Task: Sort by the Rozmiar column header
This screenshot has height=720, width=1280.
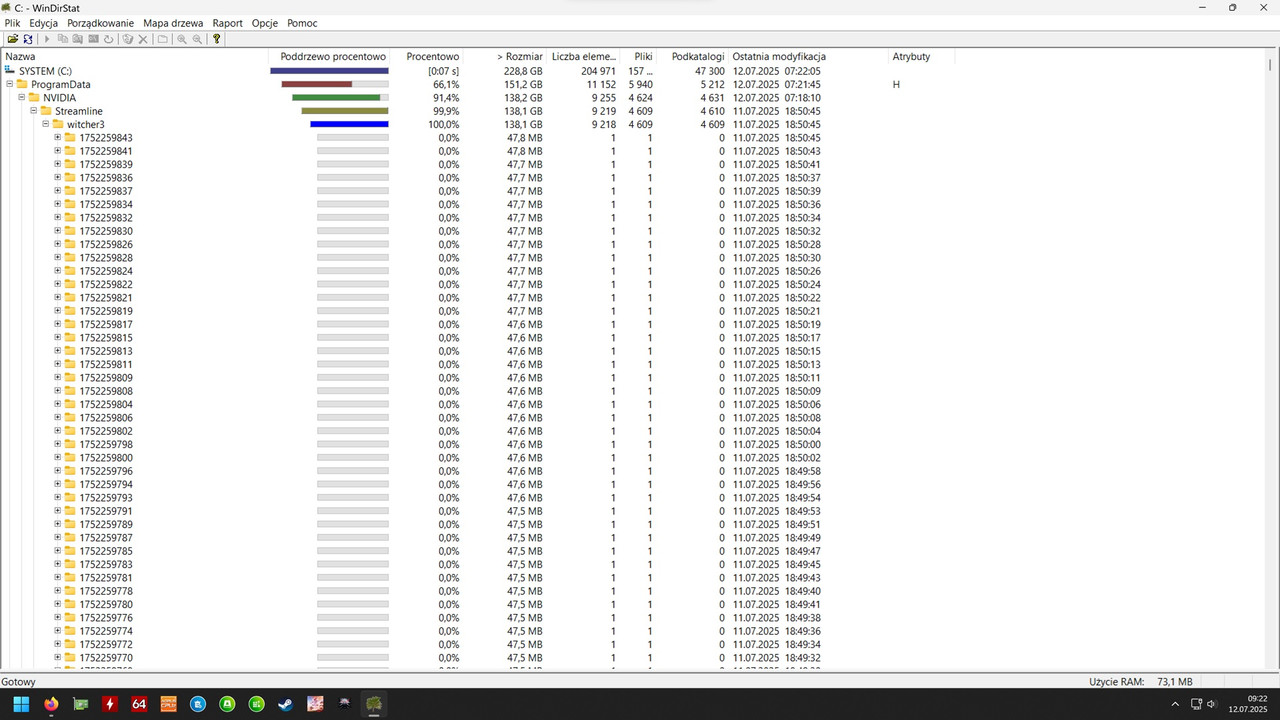Action: [505, 57]
